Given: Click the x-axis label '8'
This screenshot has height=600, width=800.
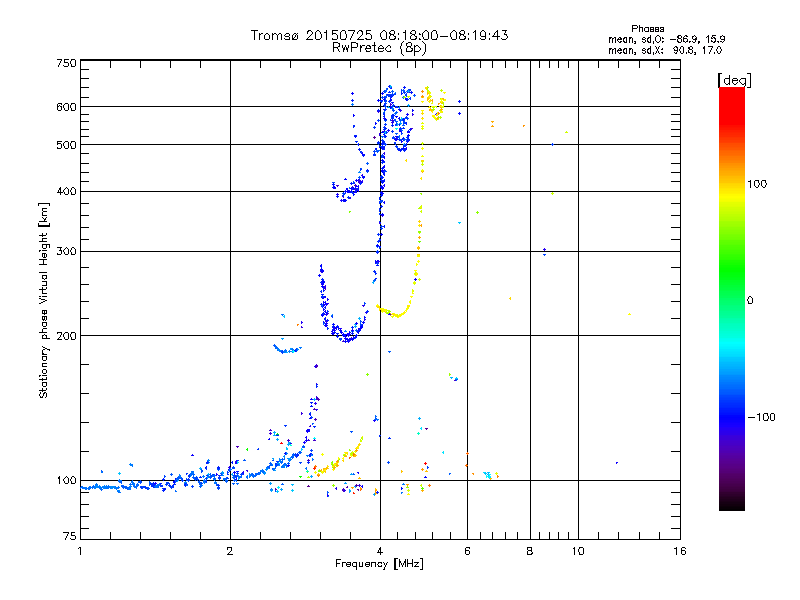Looking at the screenshot, I should pyautogui.click(x=530, y=551).
